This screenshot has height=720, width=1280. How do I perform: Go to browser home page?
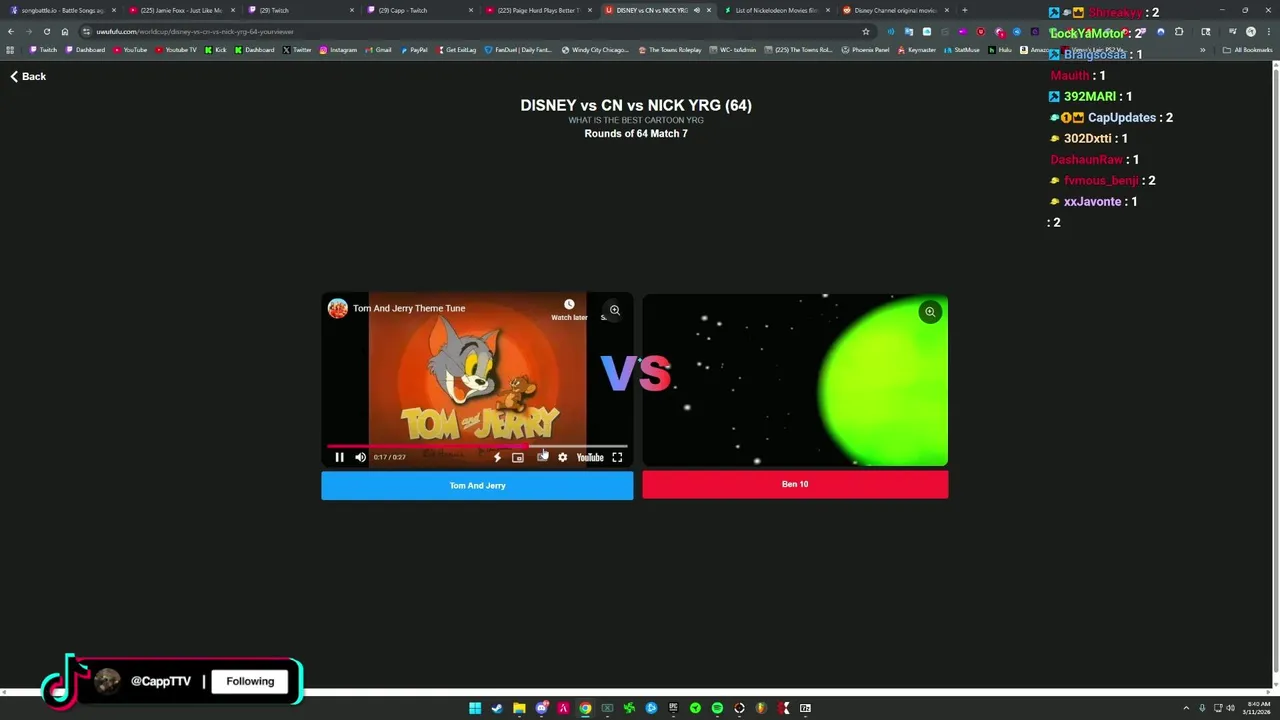[65, 31]
